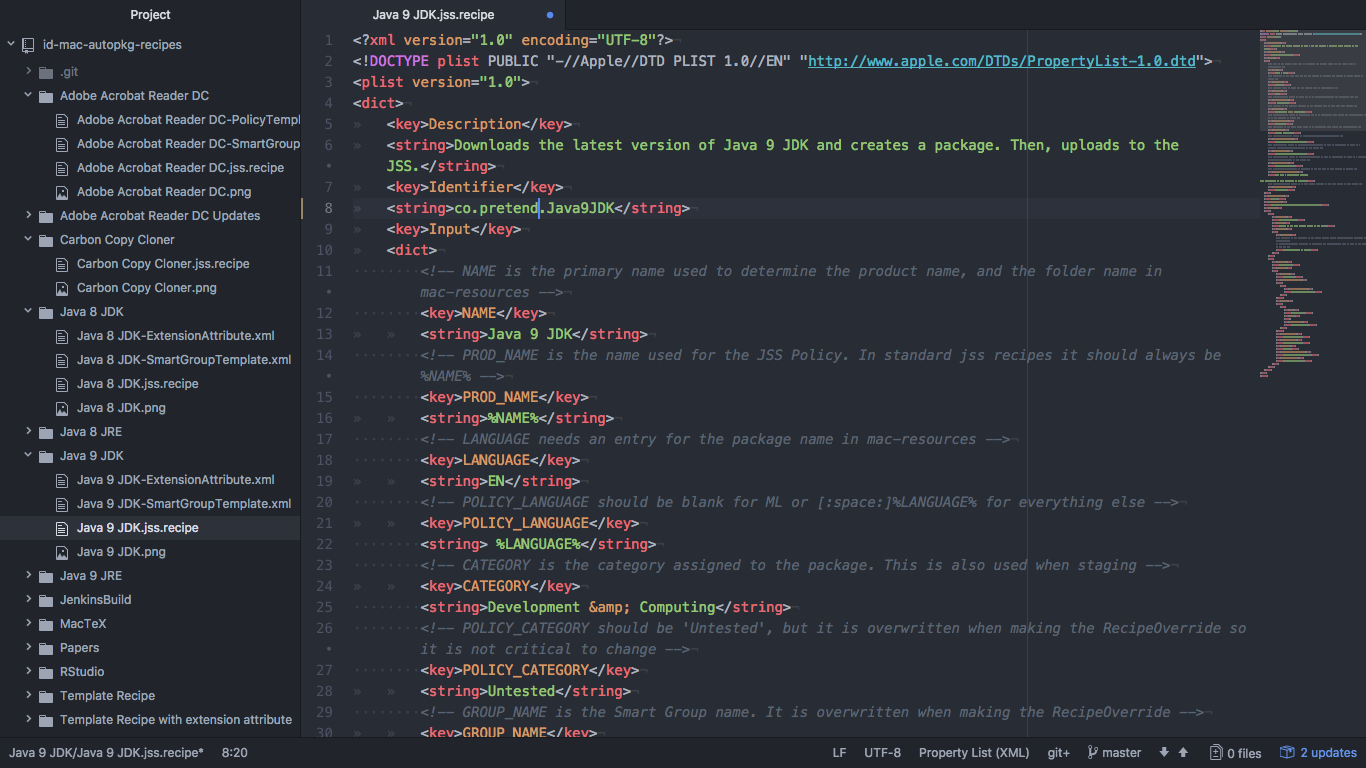The image size is (1366, 768).
Task: Click the .git folder icon
Action: click(x=45, y=72)
